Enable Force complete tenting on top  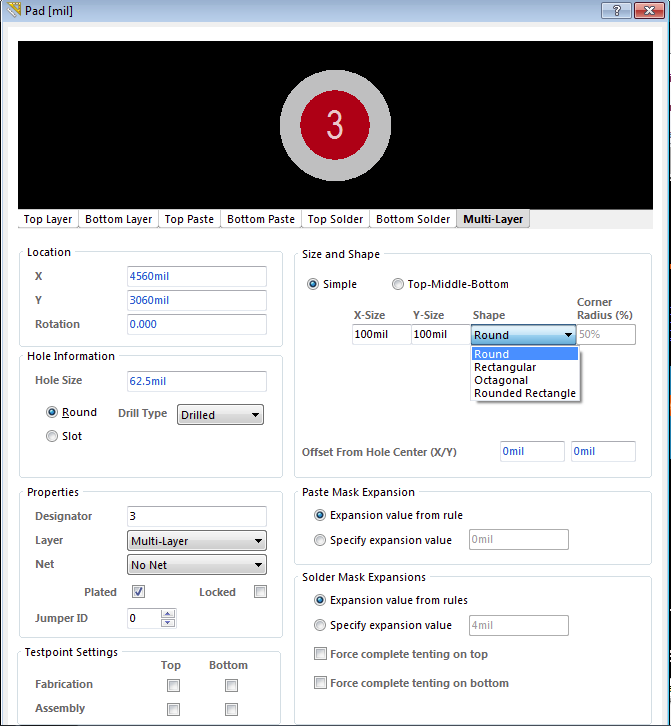click(320, 654)
